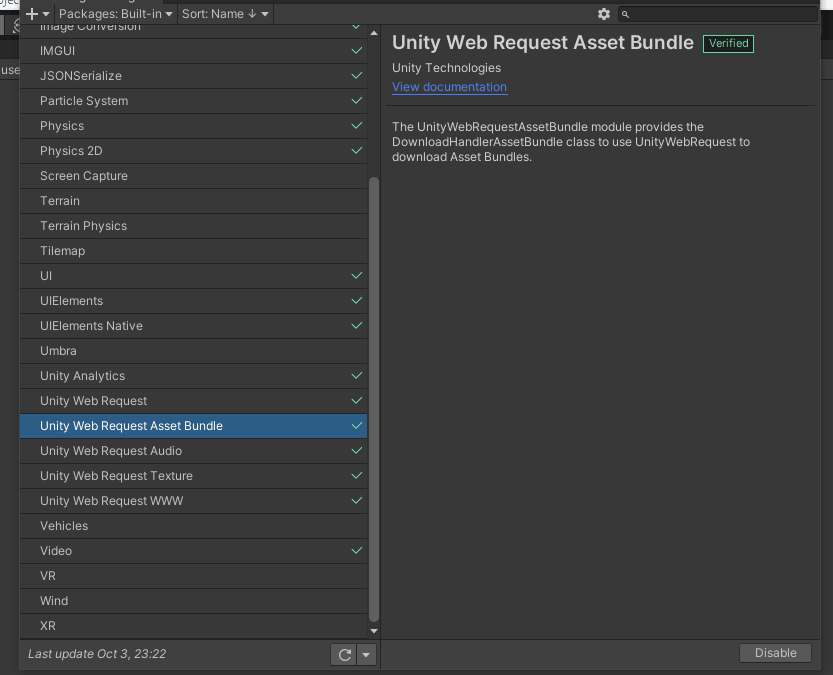Select the XR package
The height and width of the screenshot is (675, 833).
(193, 626)
